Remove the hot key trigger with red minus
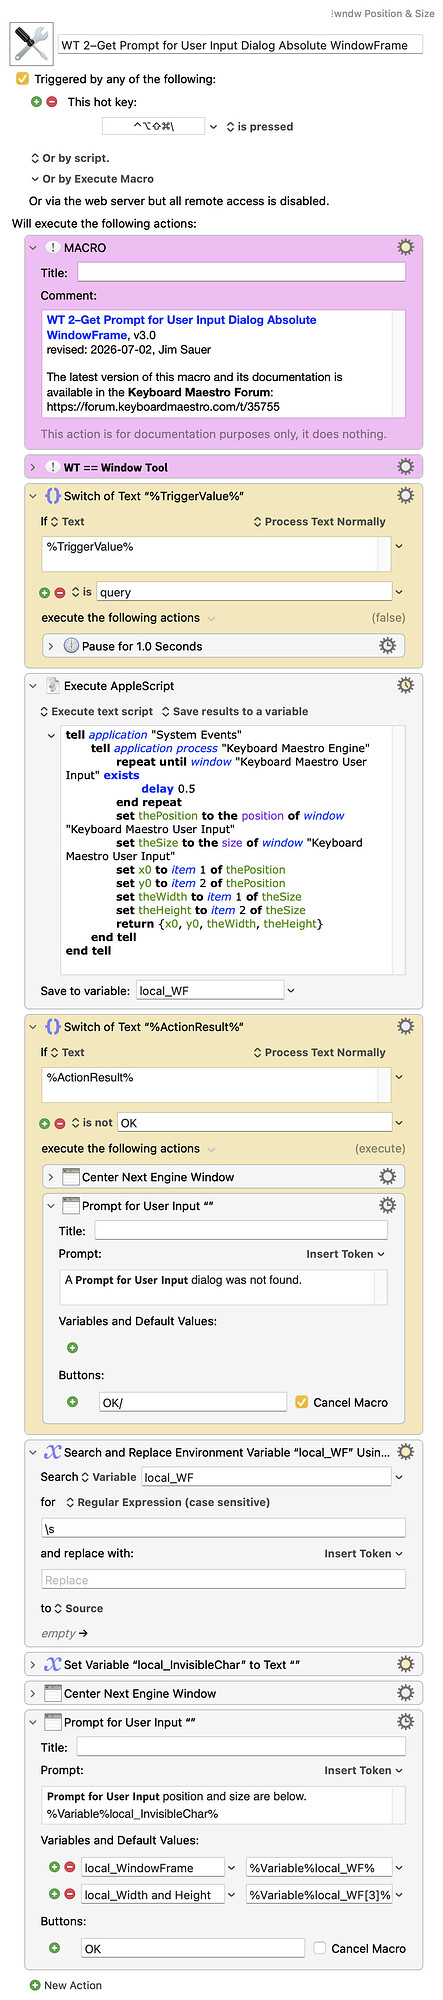 (x=52, y=102)
